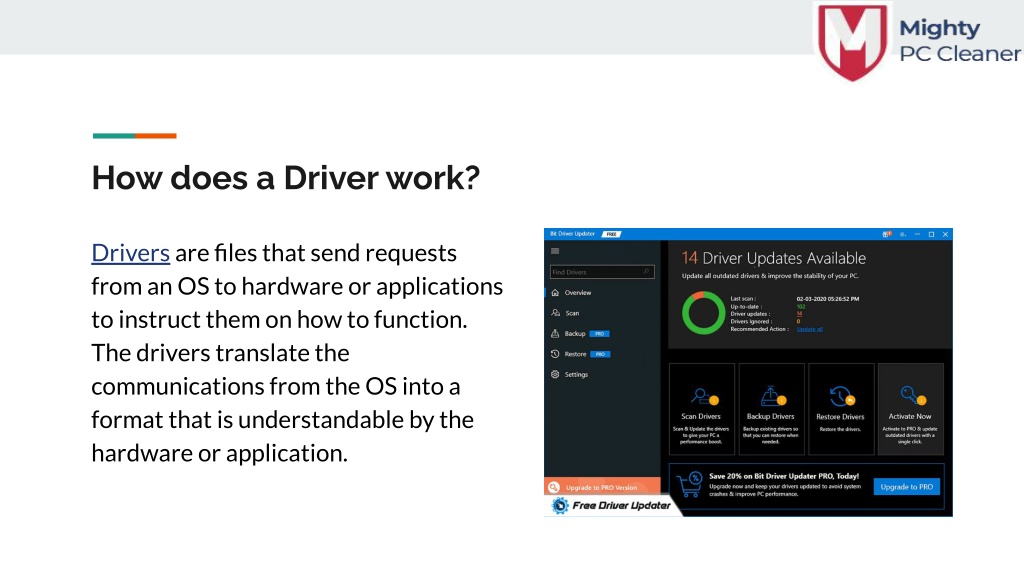
Task: Click 'Save 20% on Bit Driver Updater PRO, Today!'
Action: (x=784, y=476)
